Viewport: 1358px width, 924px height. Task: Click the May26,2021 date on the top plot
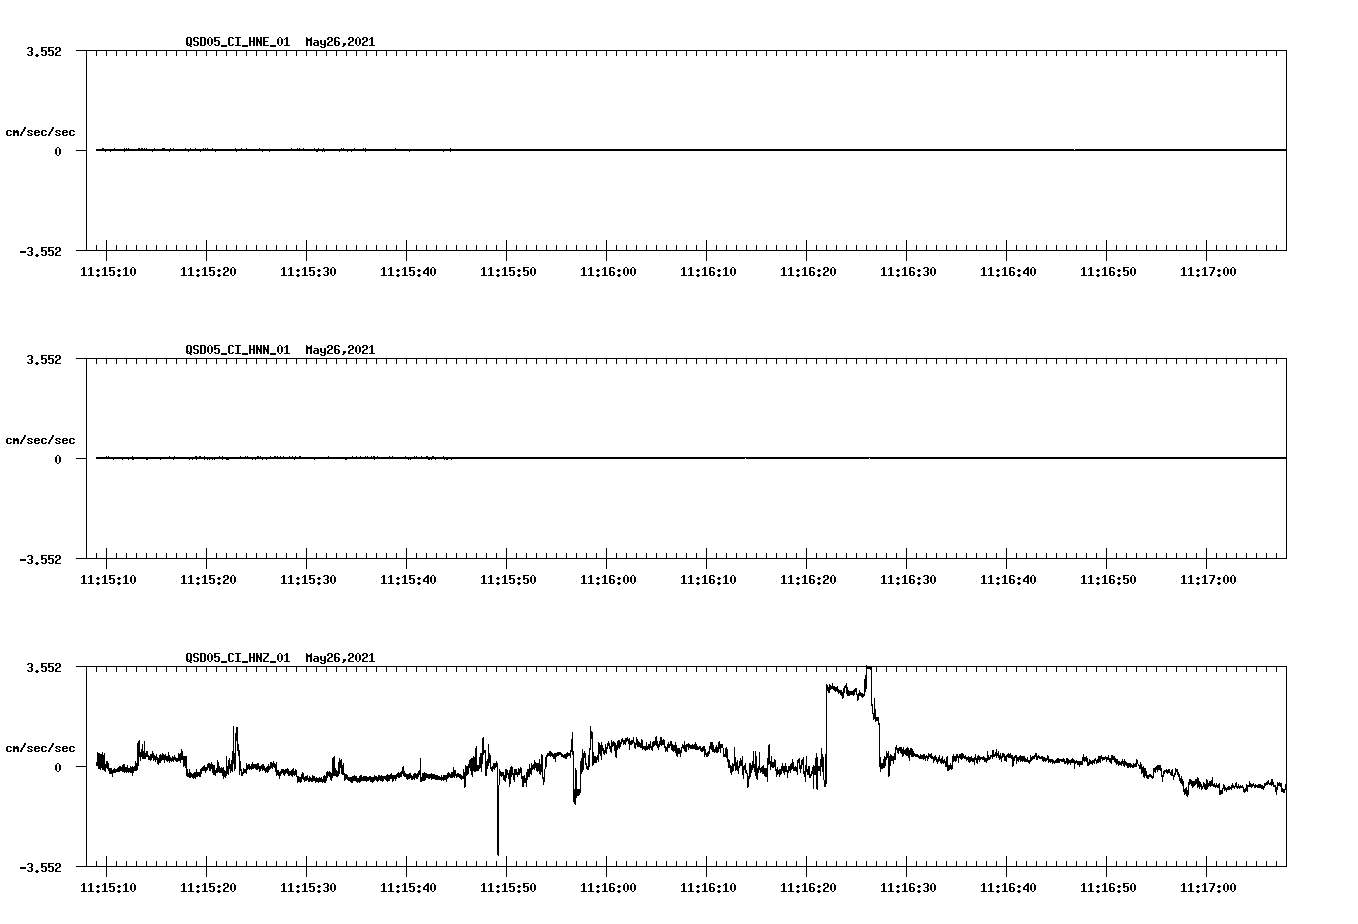click(339, 43)
